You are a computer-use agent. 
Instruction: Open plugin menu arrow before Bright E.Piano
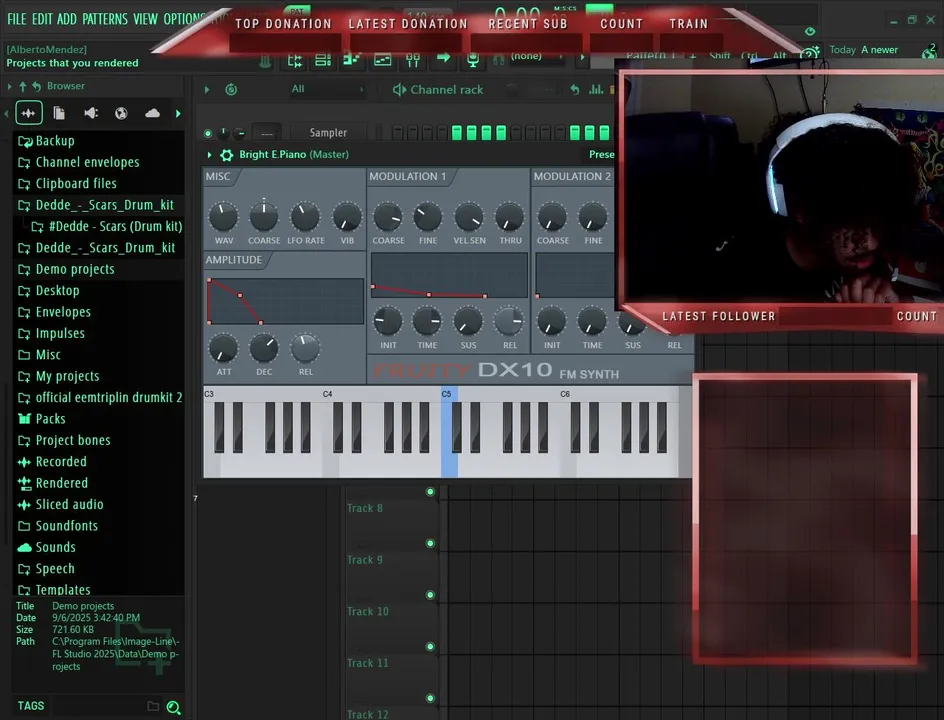(x=210, y=155)
